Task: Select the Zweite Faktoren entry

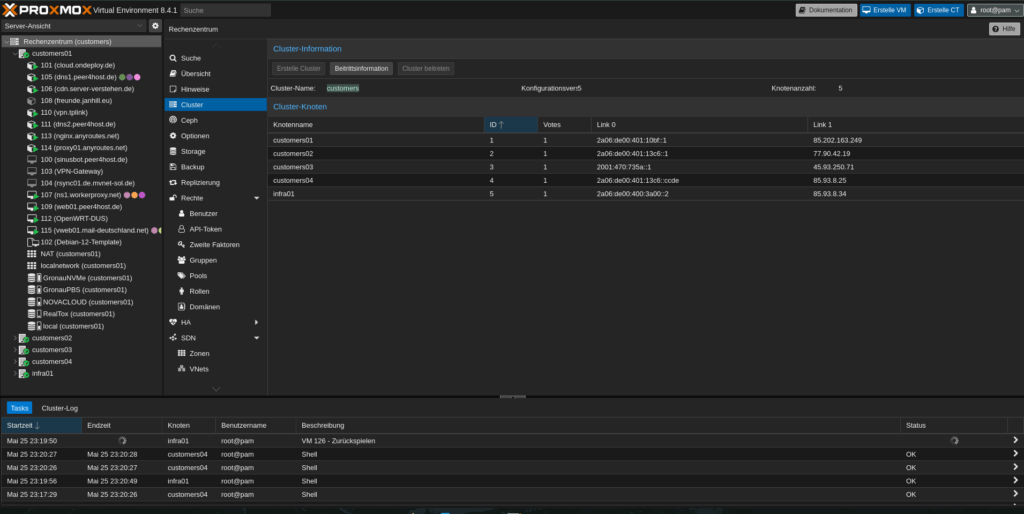Action: [x=214, y=244]
